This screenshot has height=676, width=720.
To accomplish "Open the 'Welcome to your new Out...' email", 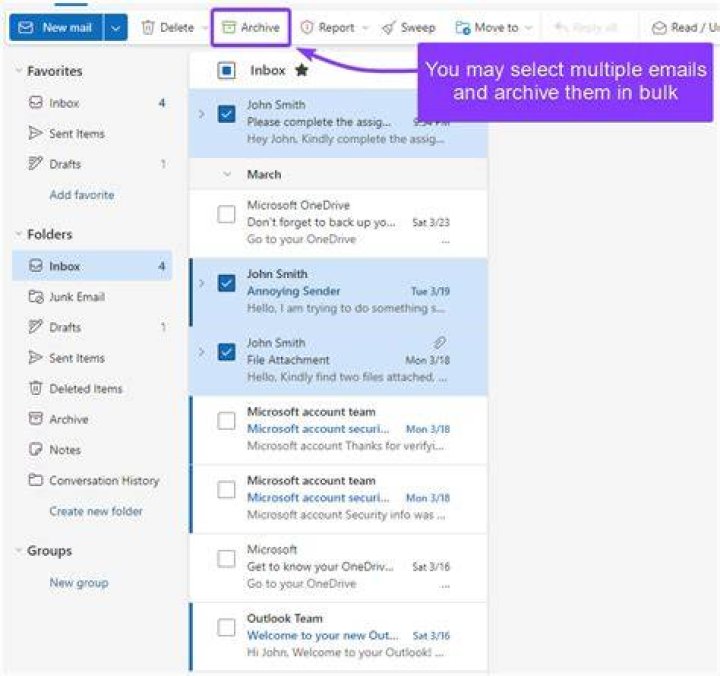I will pos(338,636).
